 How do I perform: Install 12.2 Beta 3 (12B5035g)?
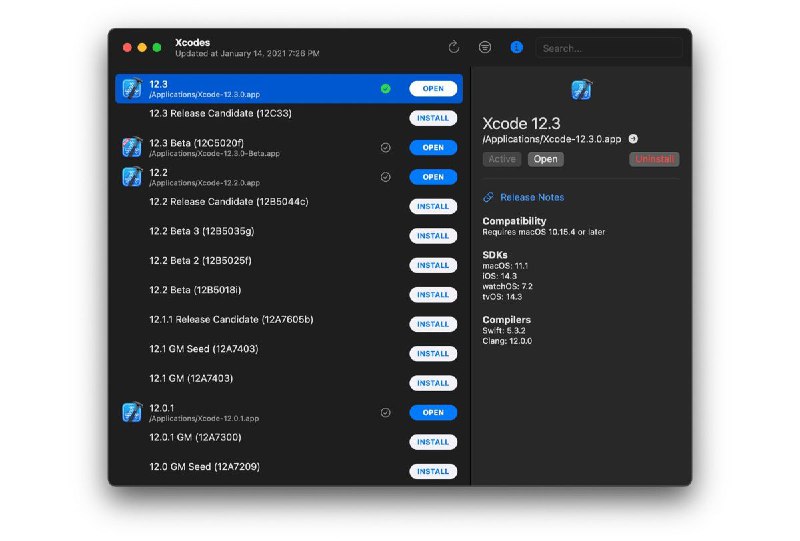click(x=433, y=236)
